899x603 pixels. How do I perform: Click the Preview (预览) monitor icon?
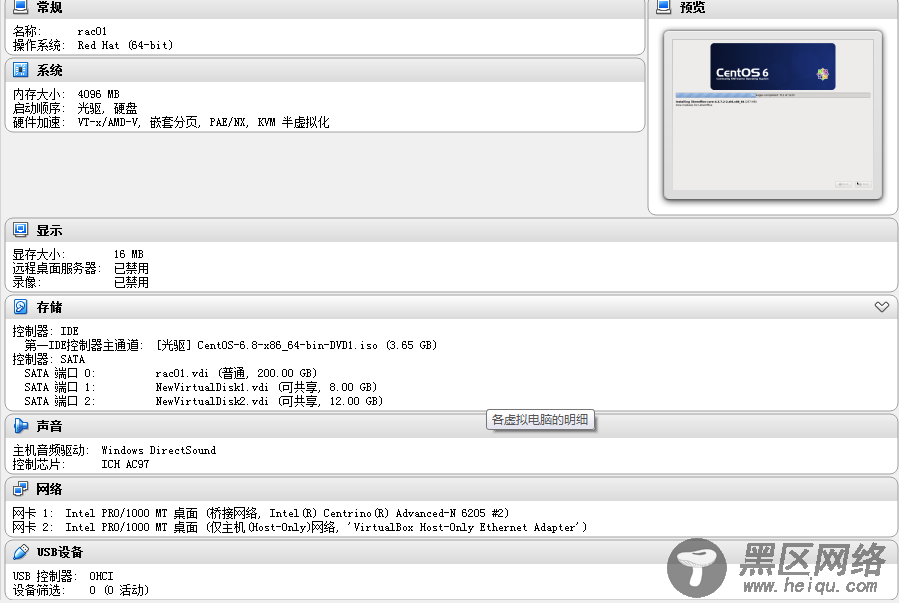click(x=663, y=6)
